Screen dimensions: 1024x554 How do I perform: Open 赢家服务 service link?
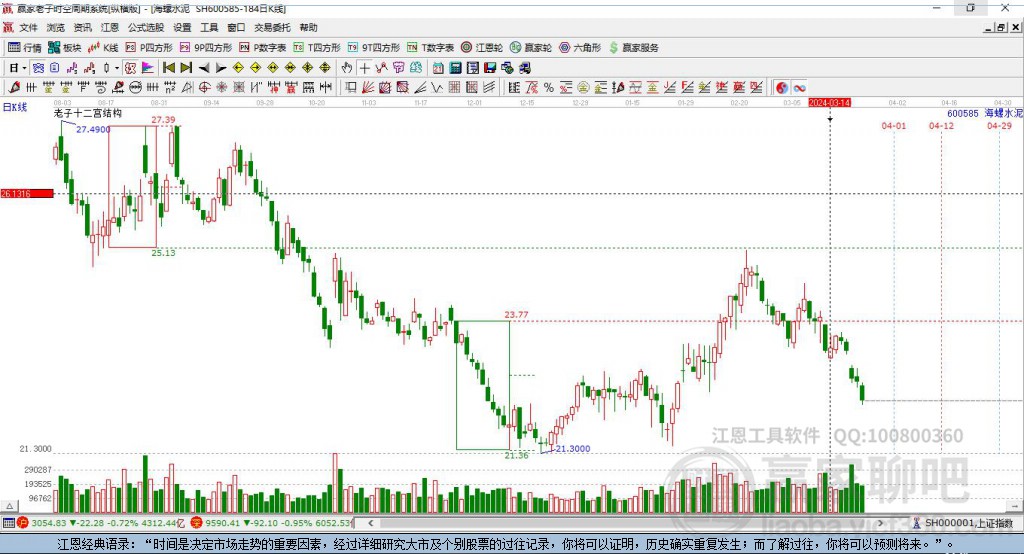633,48
